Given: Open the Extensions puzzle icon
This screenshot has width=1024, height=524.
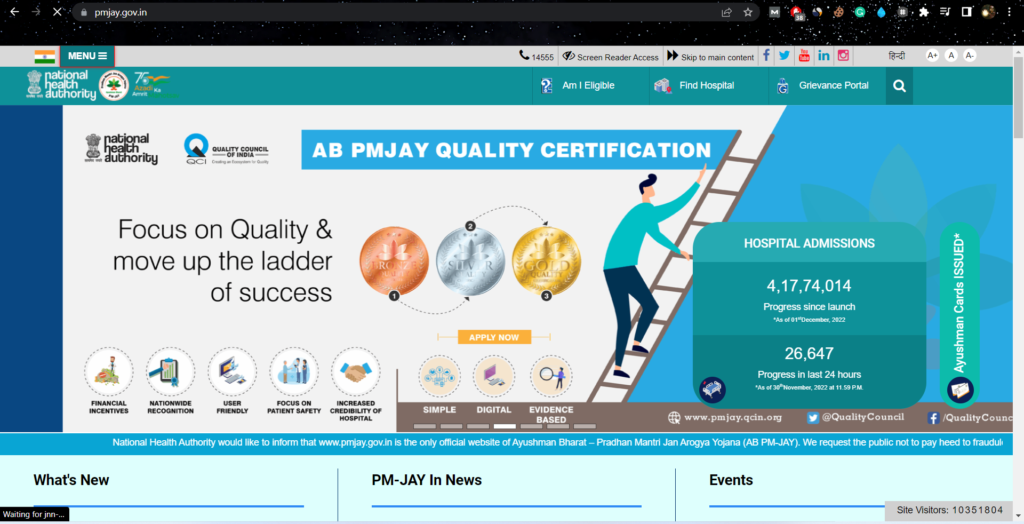Looking at the screenshot, I should point(923,12).
